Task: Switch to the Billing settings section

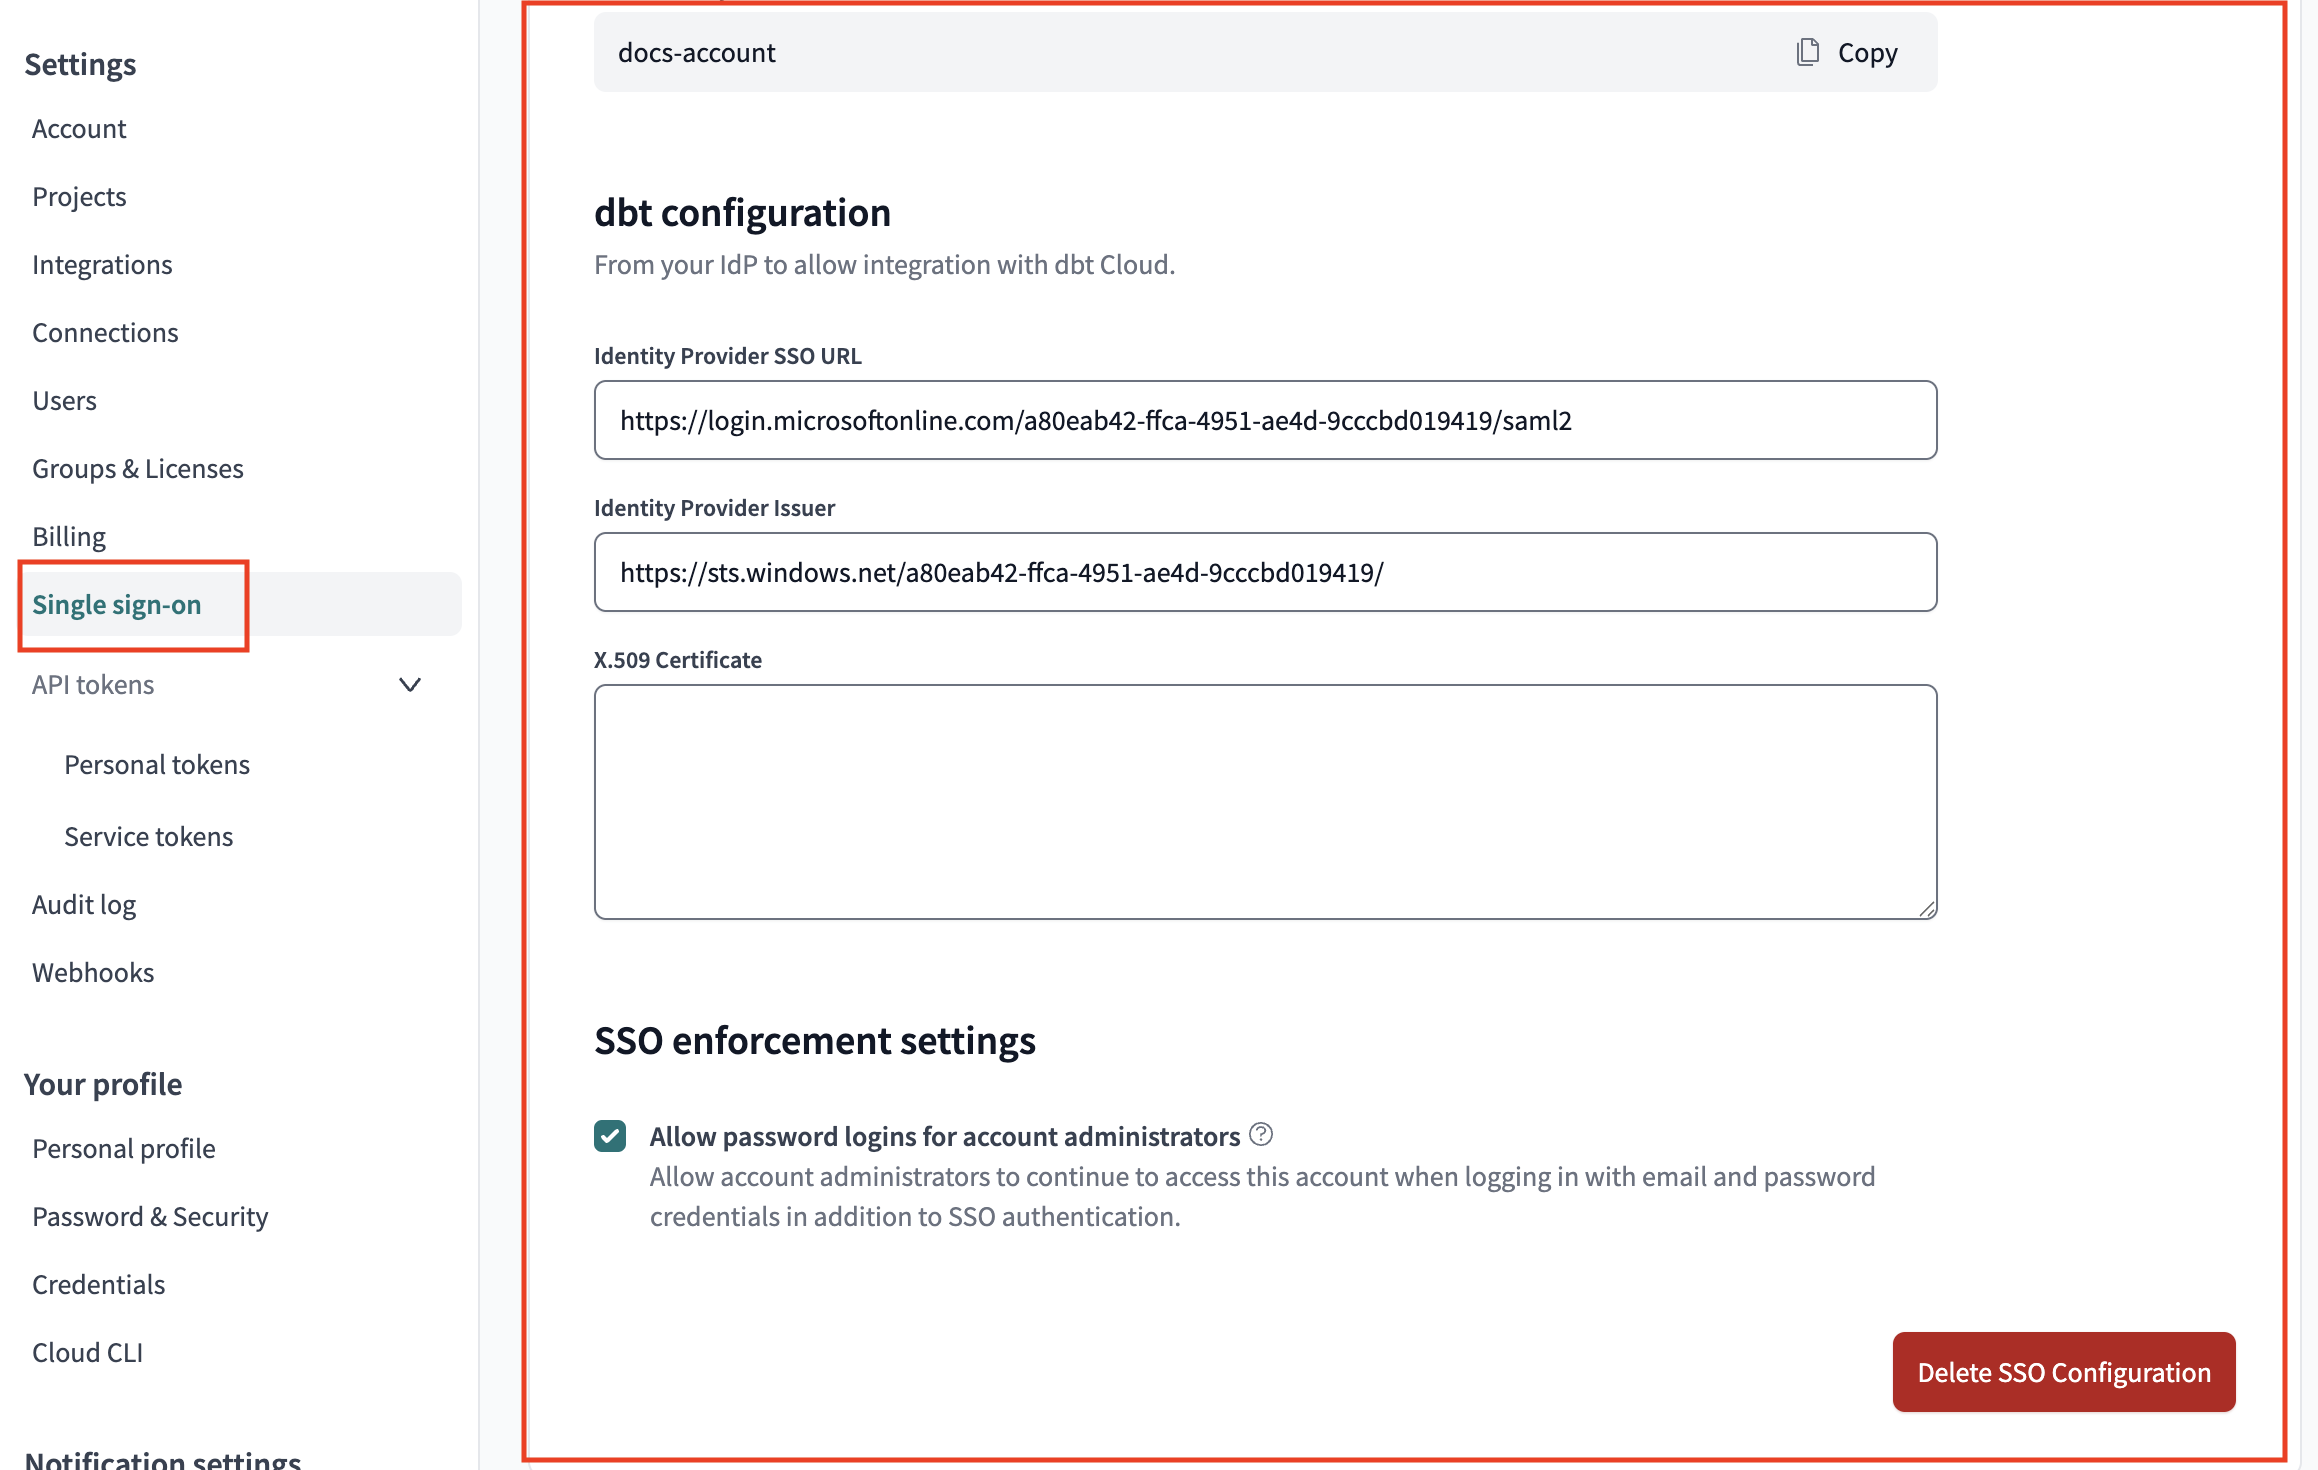Action: [68, 536]
